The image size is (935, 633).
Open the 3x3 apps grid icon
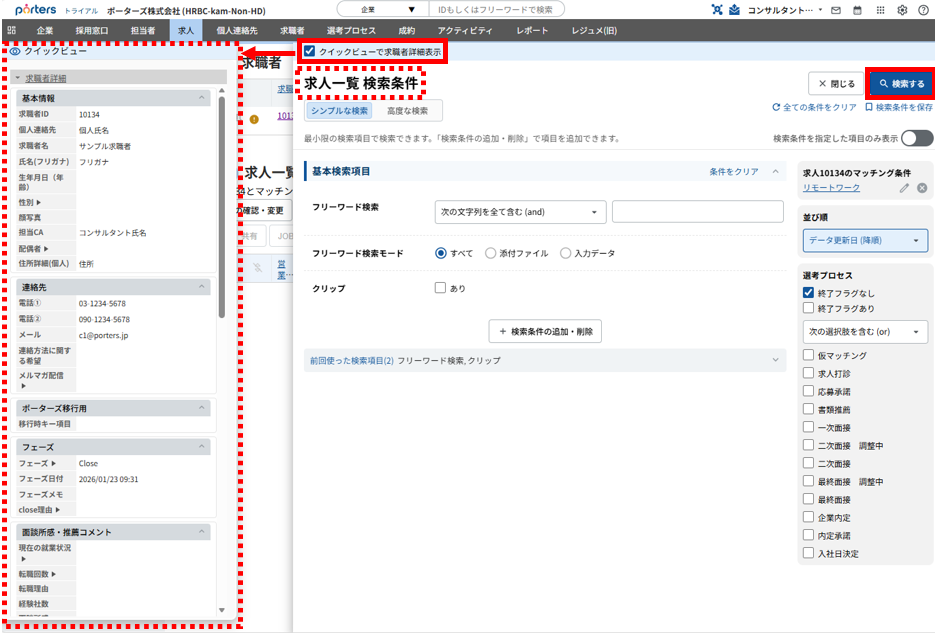(x=880, y=10)
